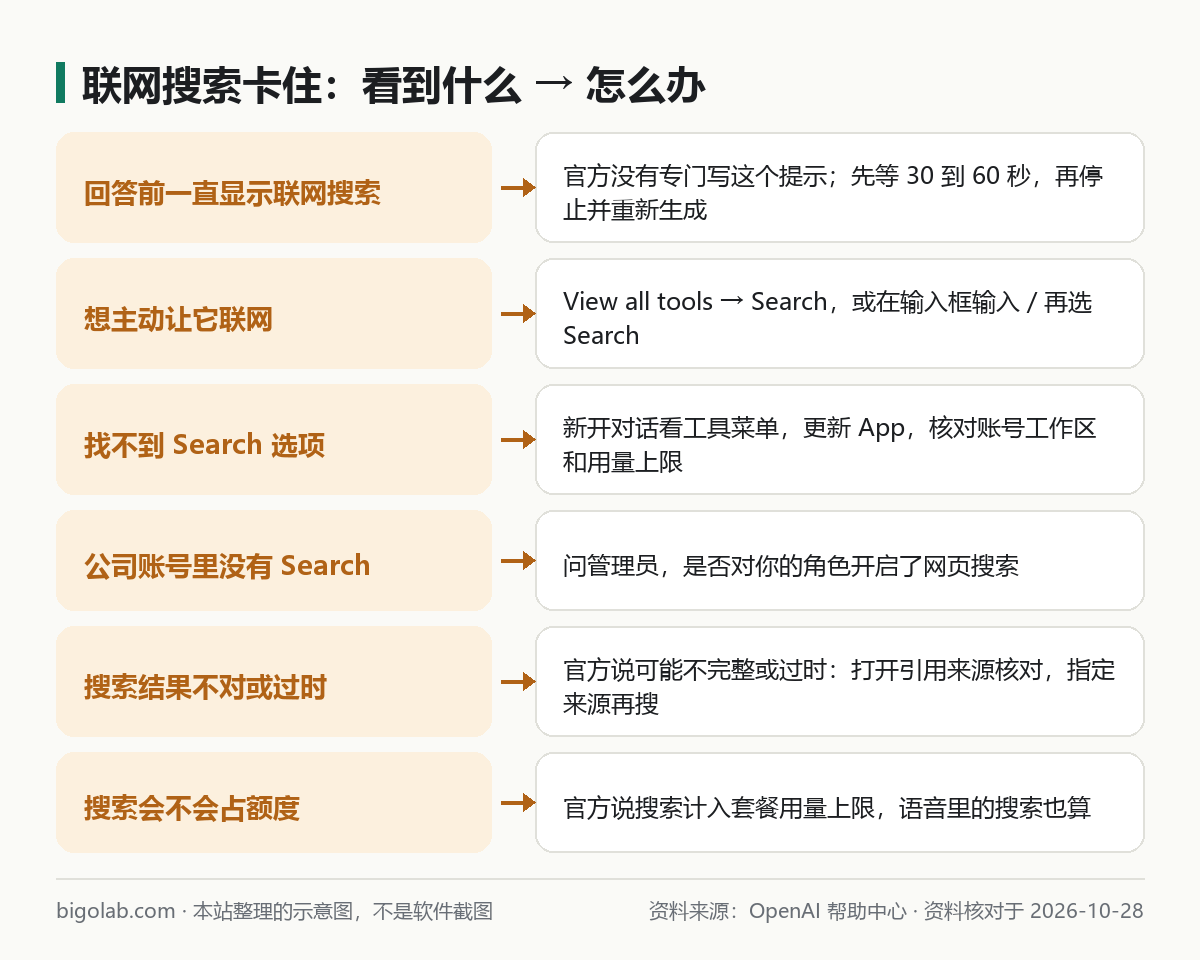This screenshot has height=960, width=1200.
Task: Click the answer about waiting 30 到 60 秒
Action: [840, 187]
